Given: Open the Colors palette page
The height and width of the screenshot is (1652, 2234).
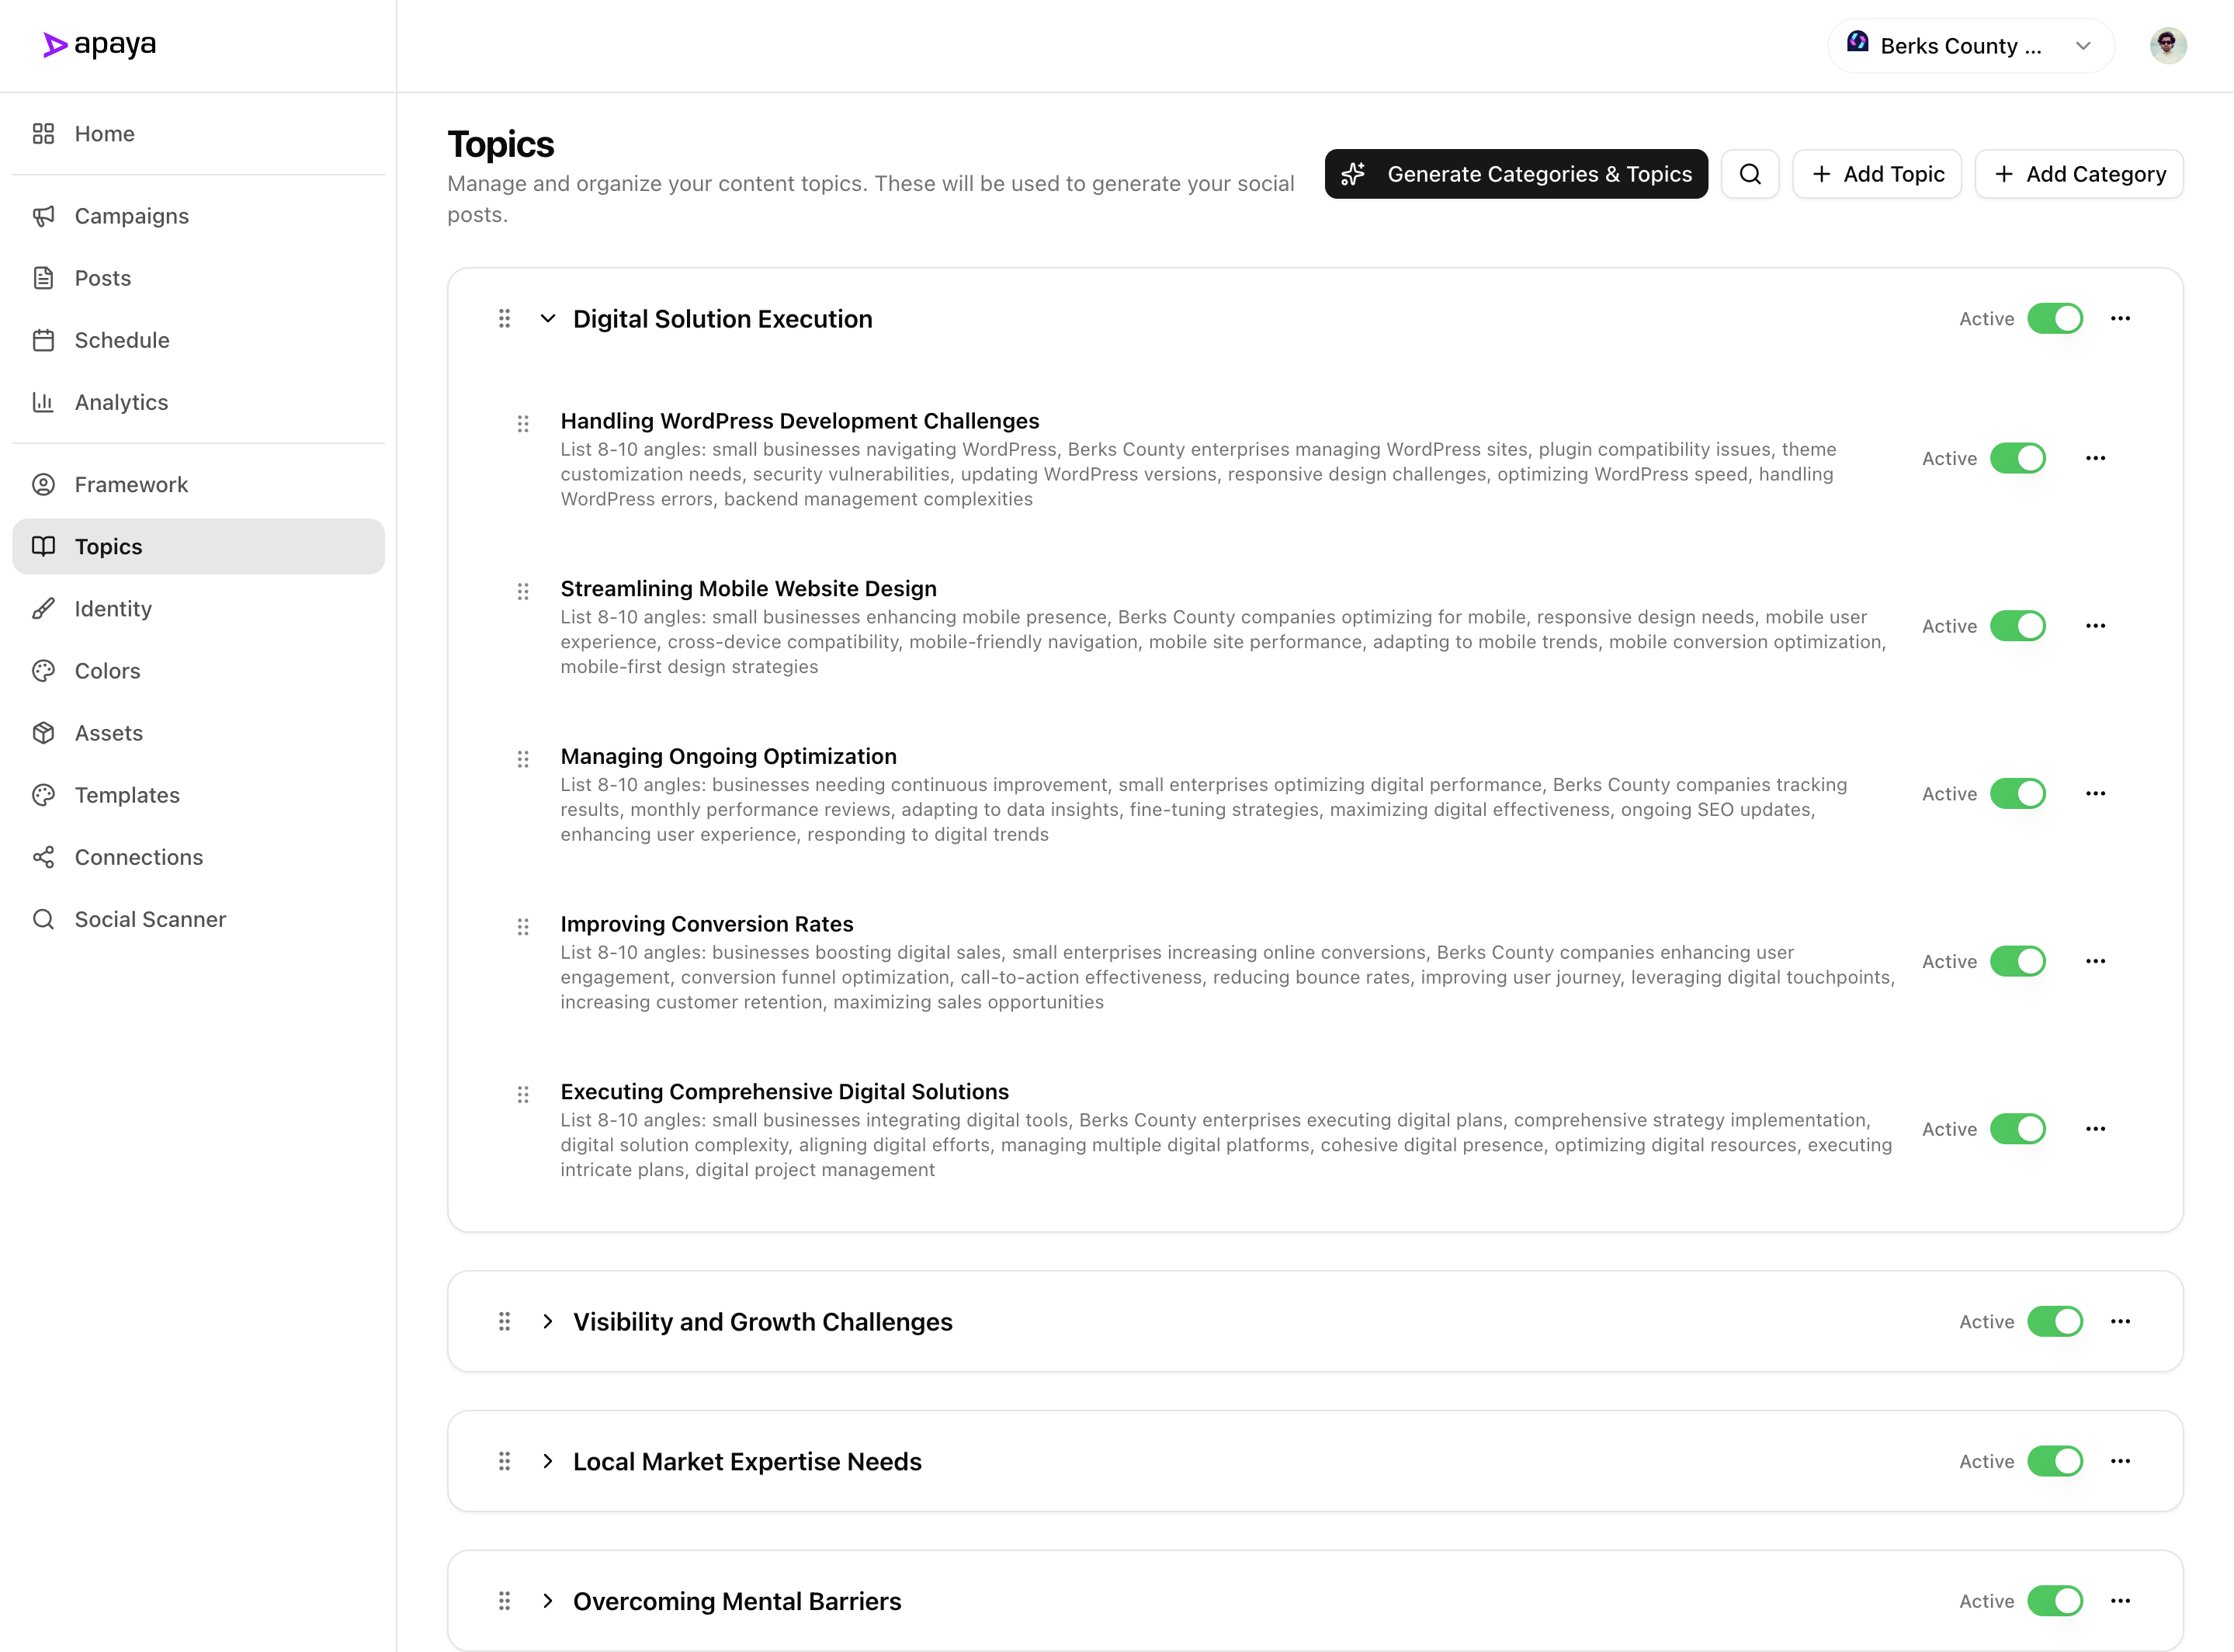Looking at the screenshot, I should tap(107, 671).
